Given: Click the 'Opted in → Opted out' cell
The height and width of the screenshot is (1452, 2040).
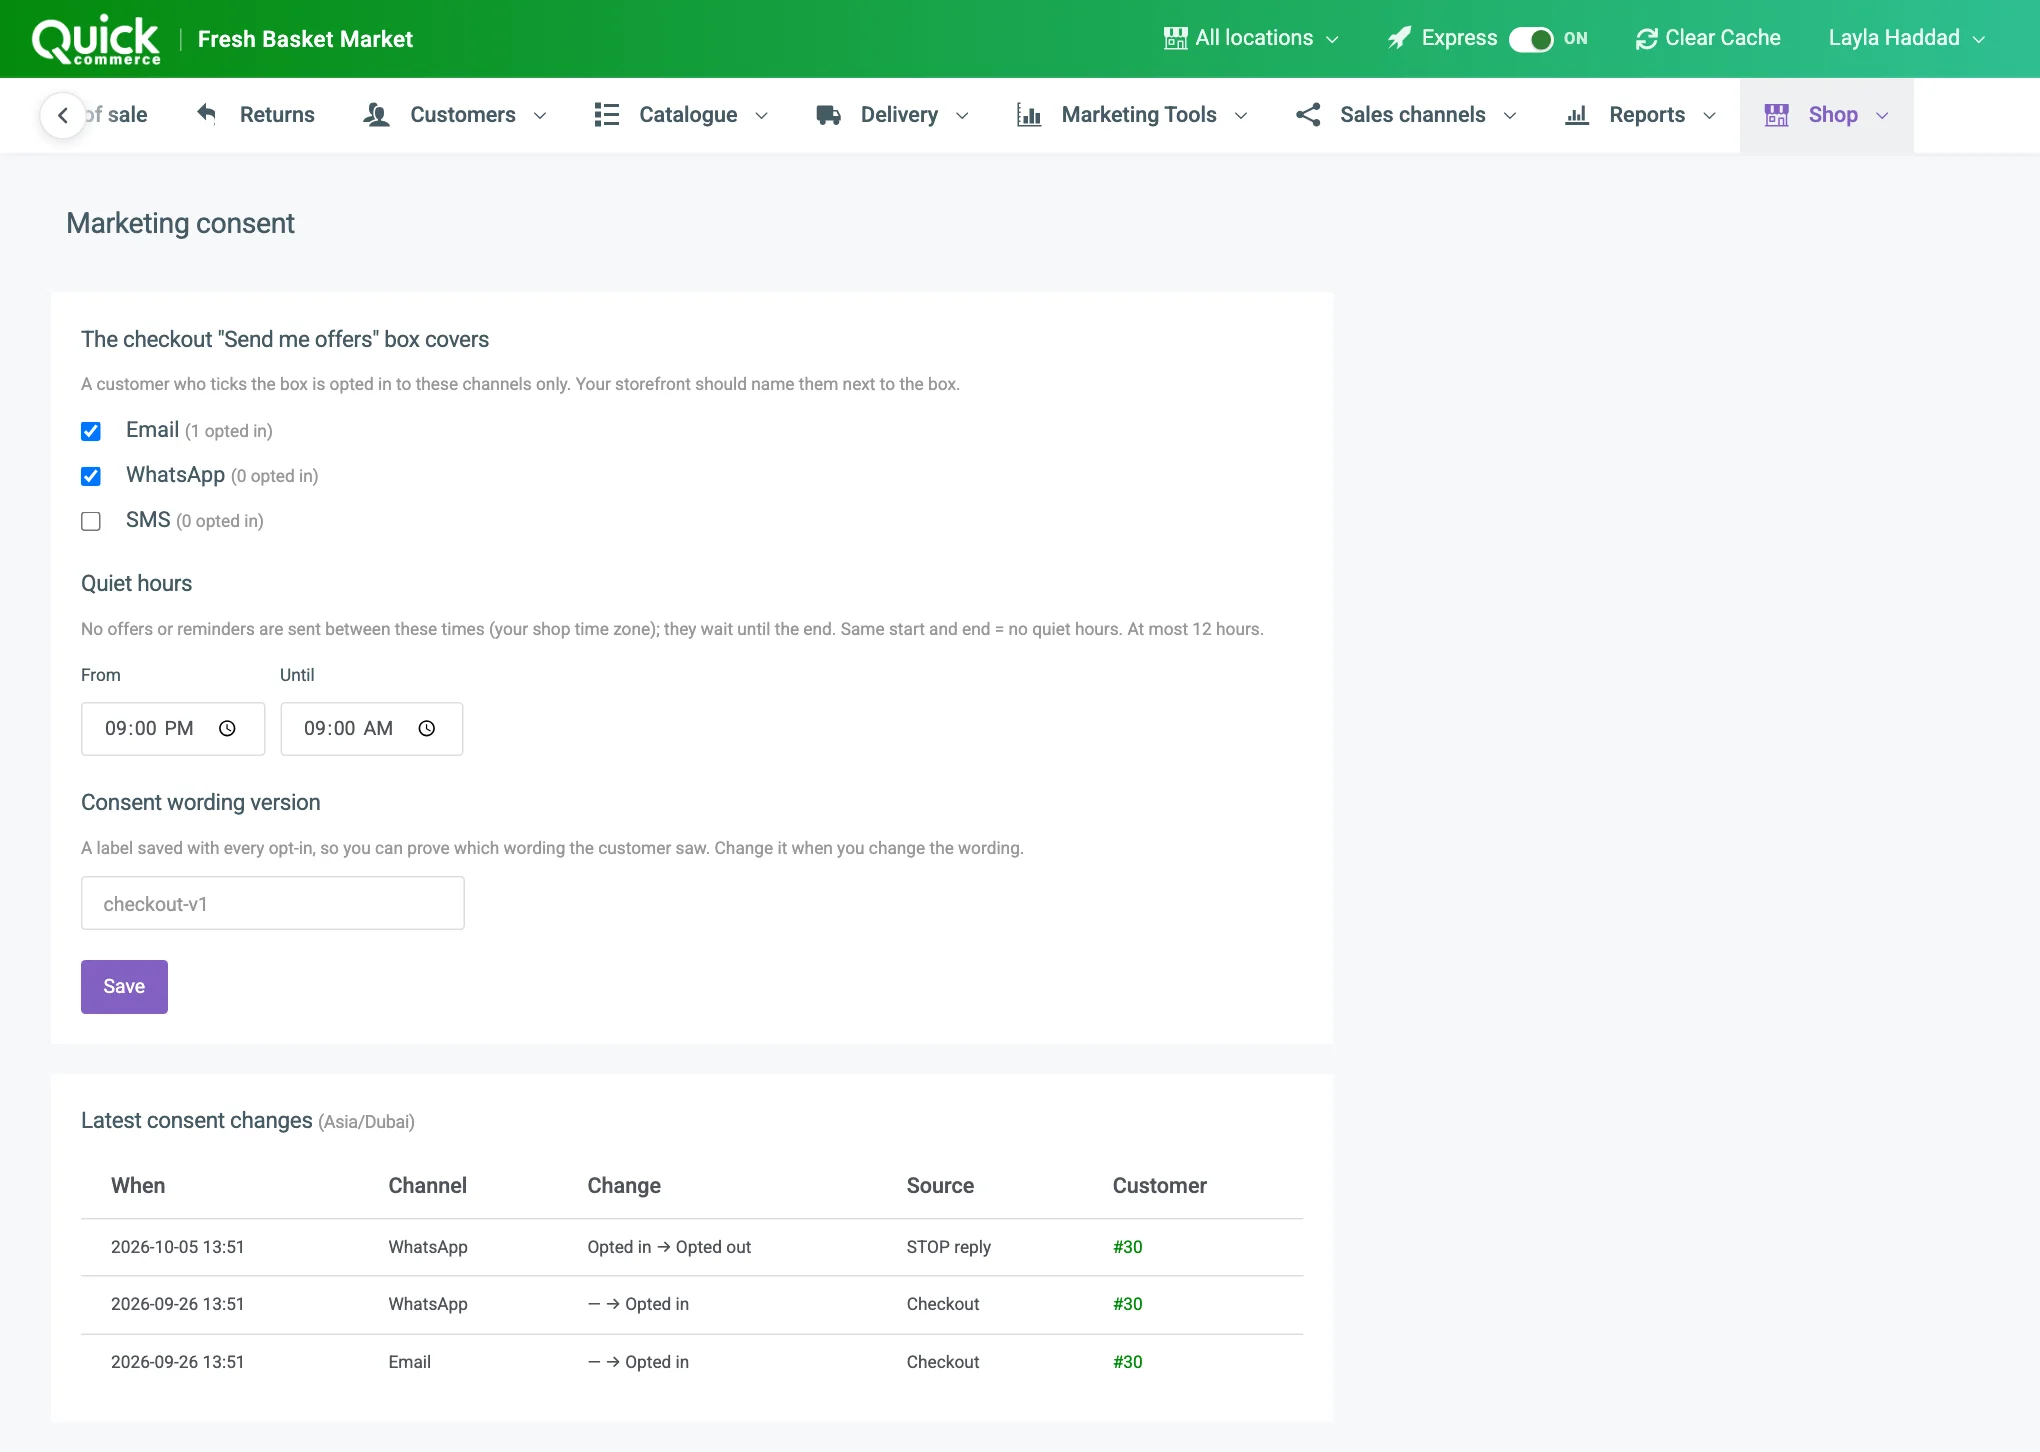Looking at the screenshot, I should coord(669,1247).
